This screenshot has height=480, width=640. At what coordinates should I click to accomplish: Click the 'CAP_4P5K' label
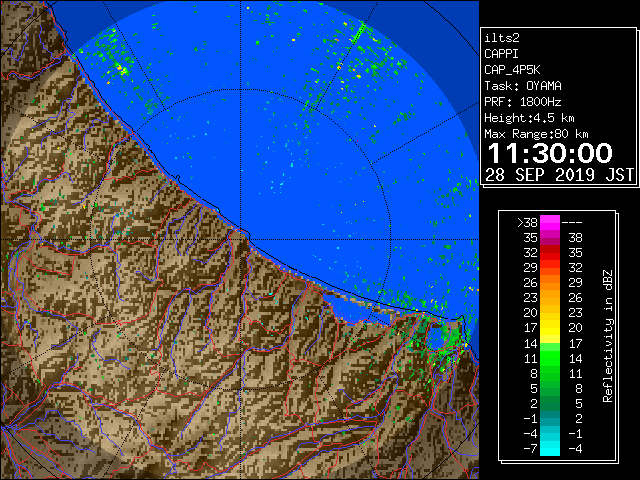pos(512,70)
